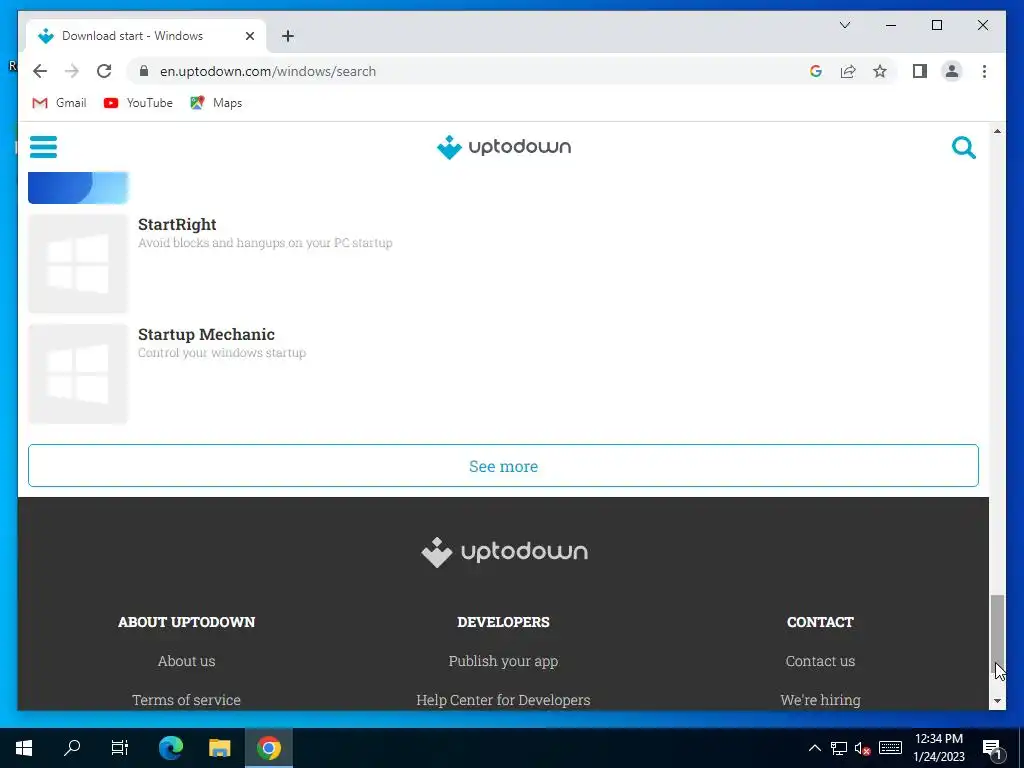Viewport: 1024px width, 768px height.
Task: Launch Microsoft Edge from the taskbar
Action: pyautogui.click(x=170, y=748)
